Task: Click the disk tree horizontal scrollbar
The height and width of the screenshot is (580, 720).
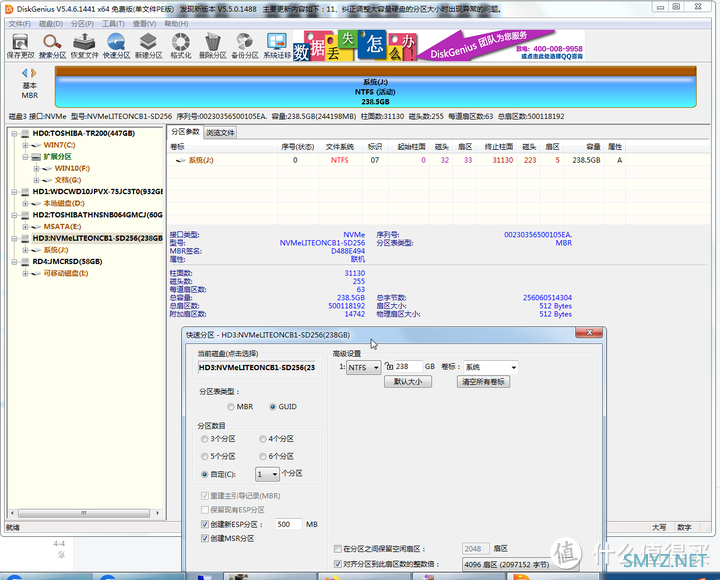Action: coord(84,513)
